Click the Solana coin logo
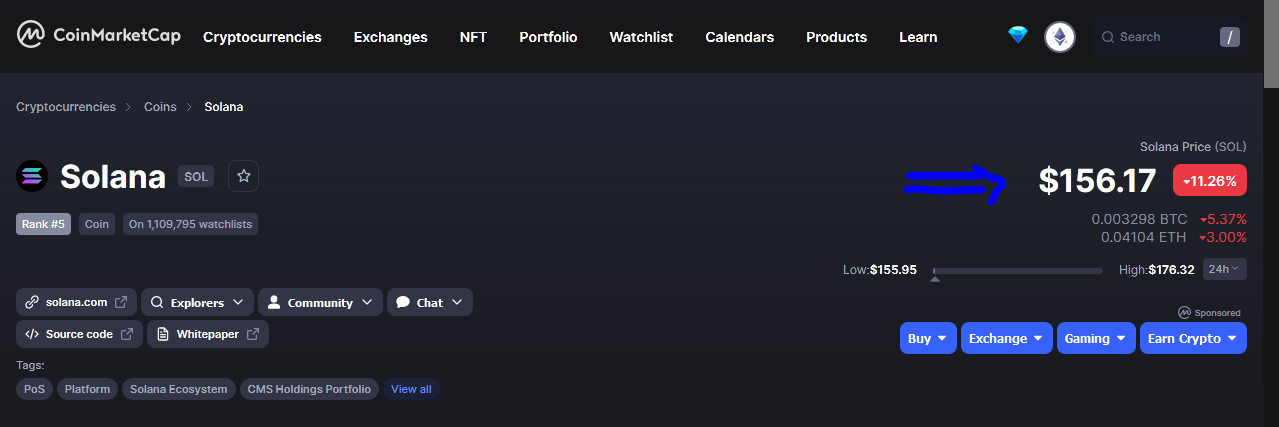 click(32, 177)
